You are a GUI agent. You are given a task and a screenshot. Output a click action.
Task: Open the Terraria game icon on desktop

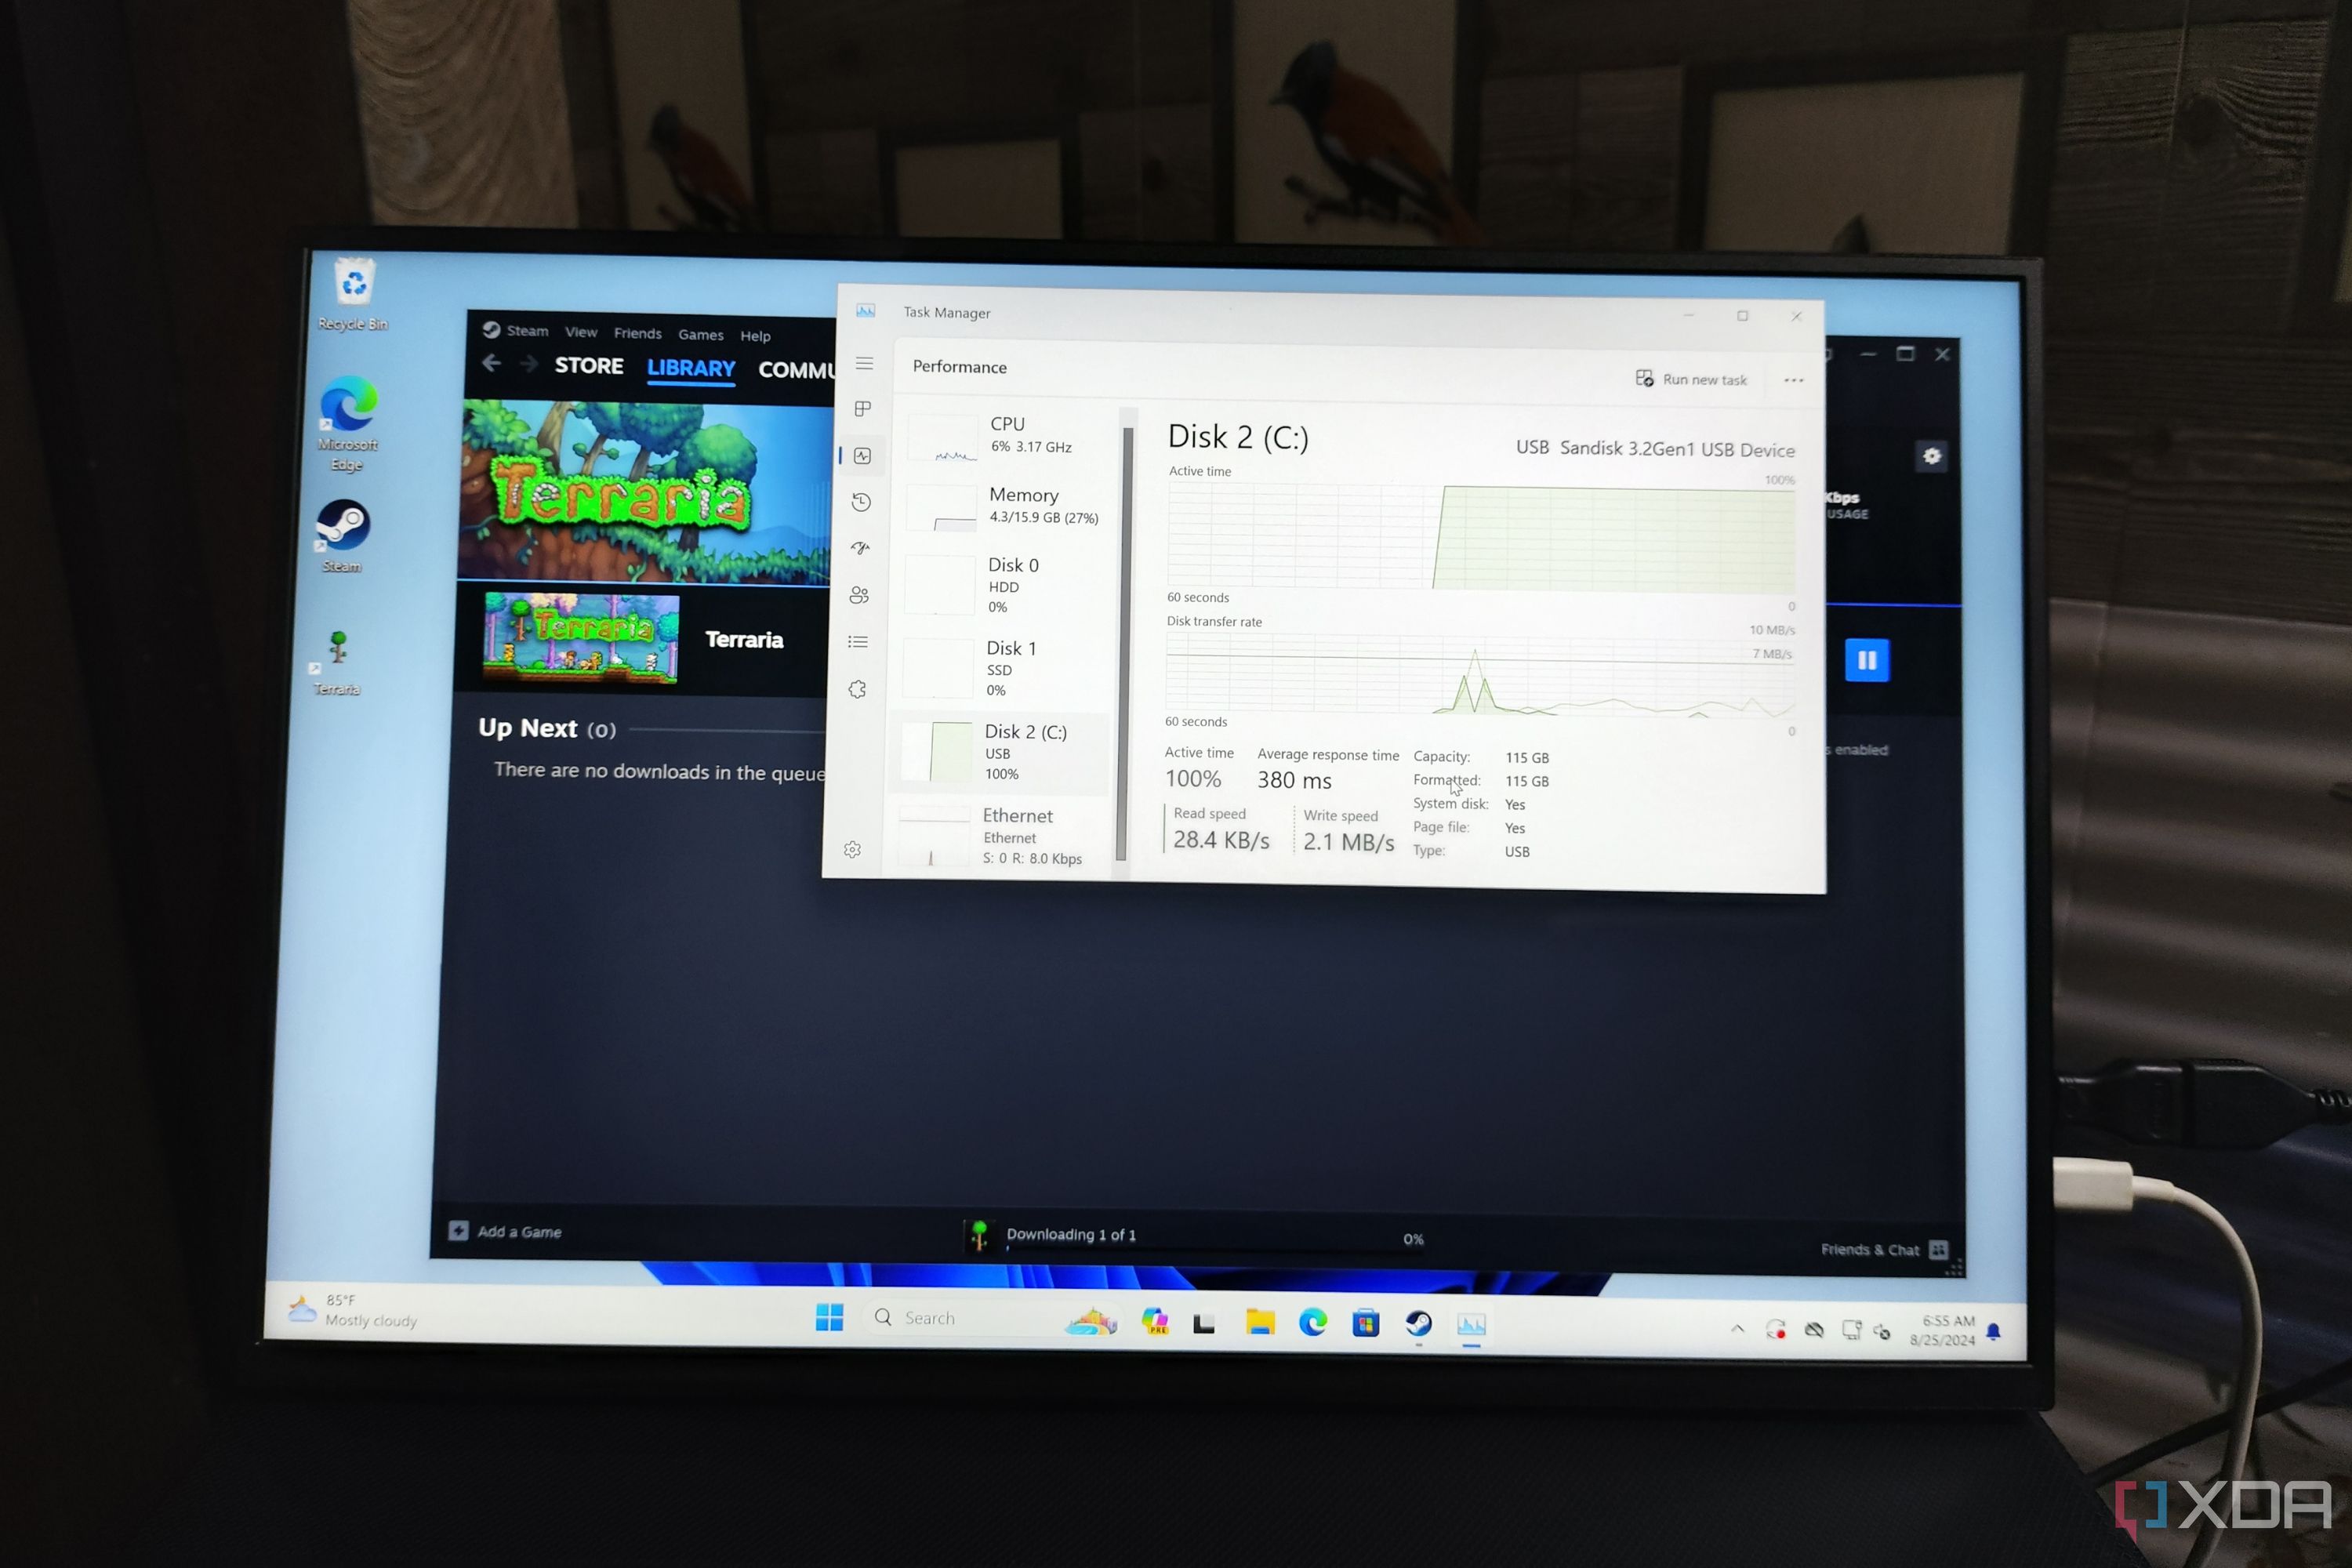(x=338, y=649)
